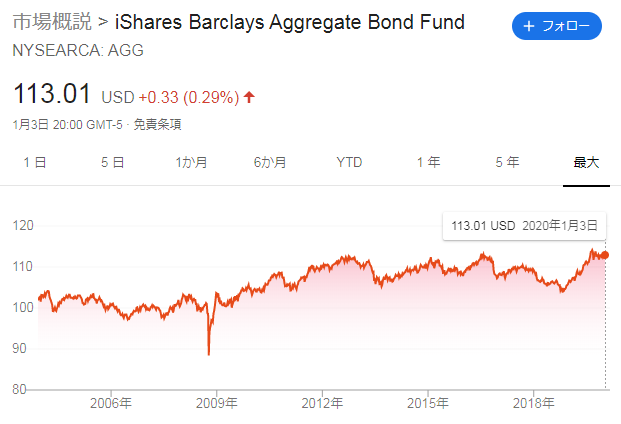Click the plus icon in follow button
Viewport: 621px width, 424px height.
[529, 26]
